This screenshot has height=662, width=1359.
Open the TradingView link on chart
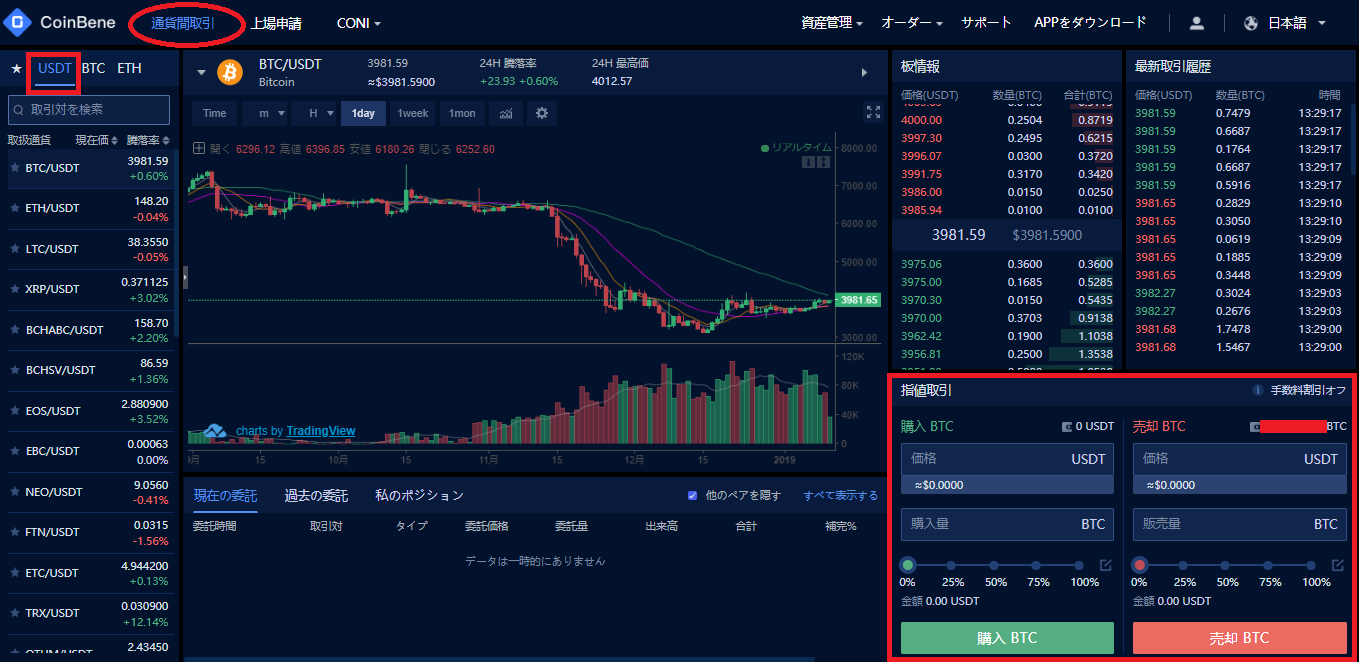pyautogui.click(x=320, y=431)
